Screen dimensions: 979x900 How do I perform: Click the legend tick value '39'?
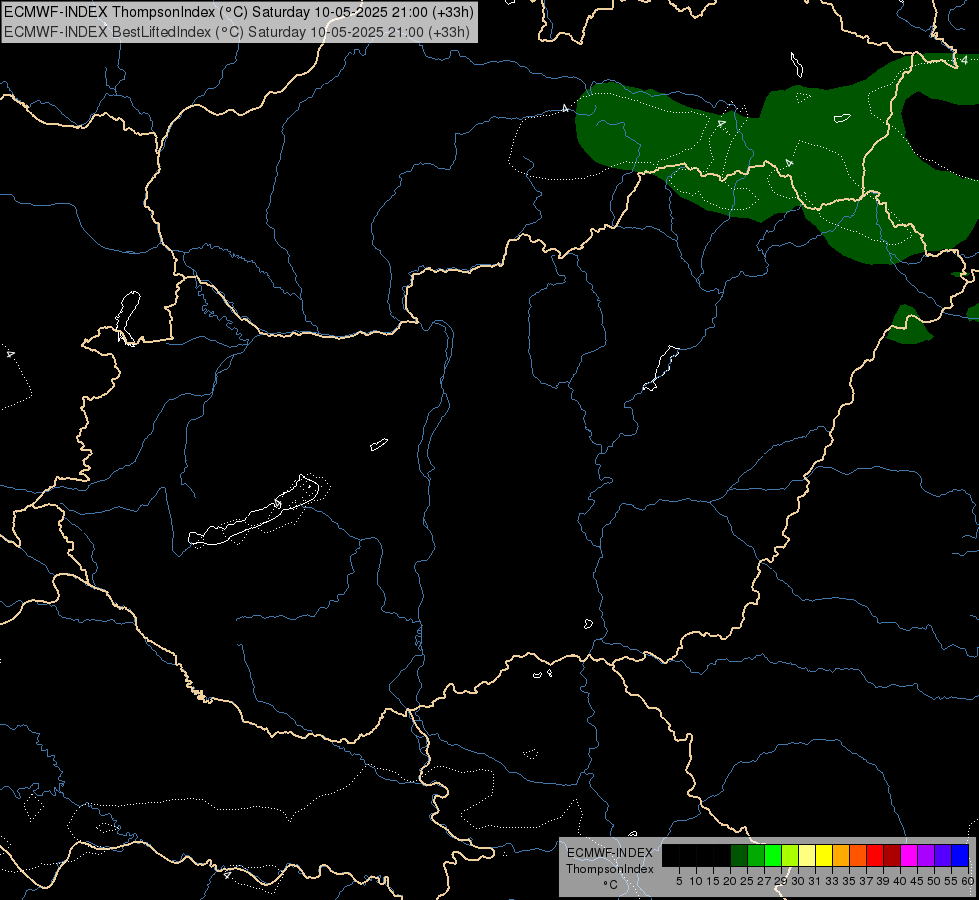[x=883, y=881]
